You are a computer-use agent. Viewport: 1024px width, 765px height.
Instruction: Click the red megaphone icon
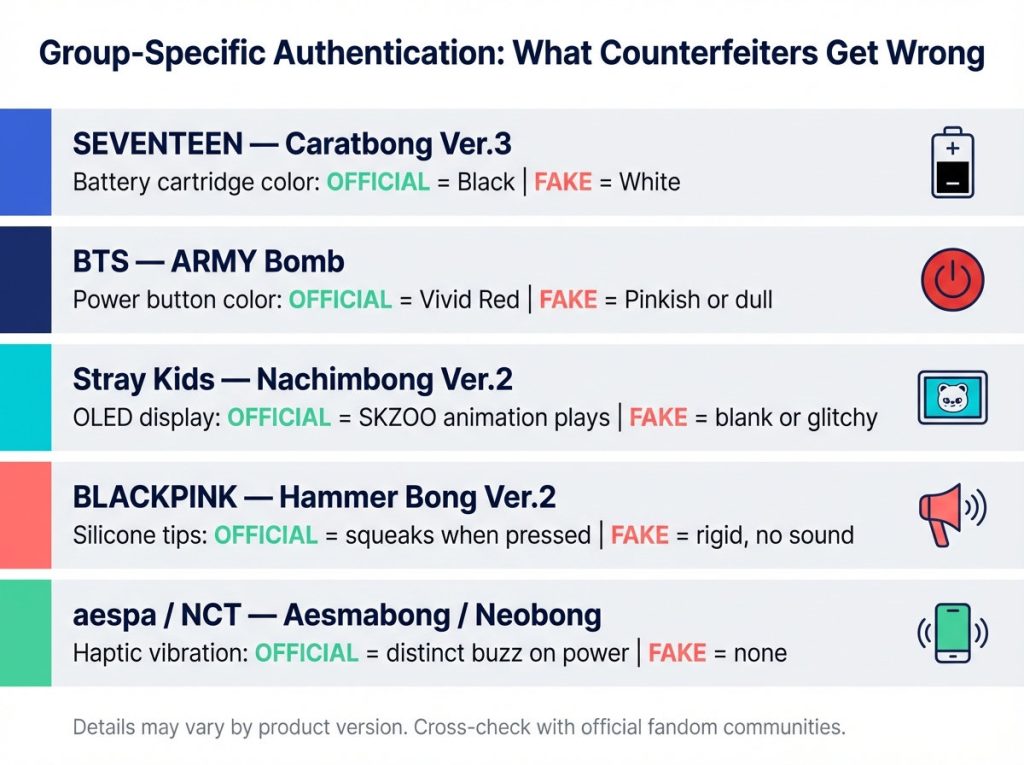948,514
